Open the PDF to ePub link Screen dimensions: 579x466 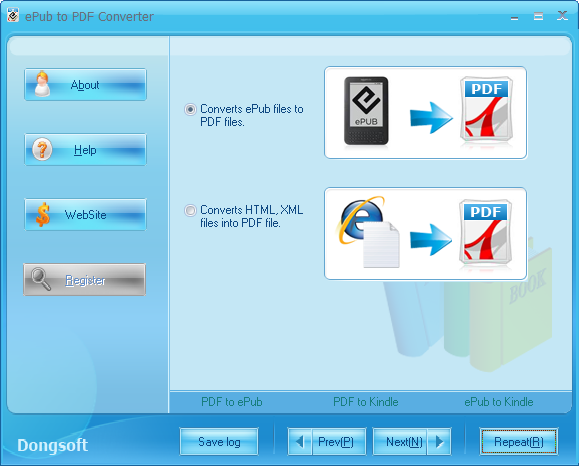tap(232, 401)
